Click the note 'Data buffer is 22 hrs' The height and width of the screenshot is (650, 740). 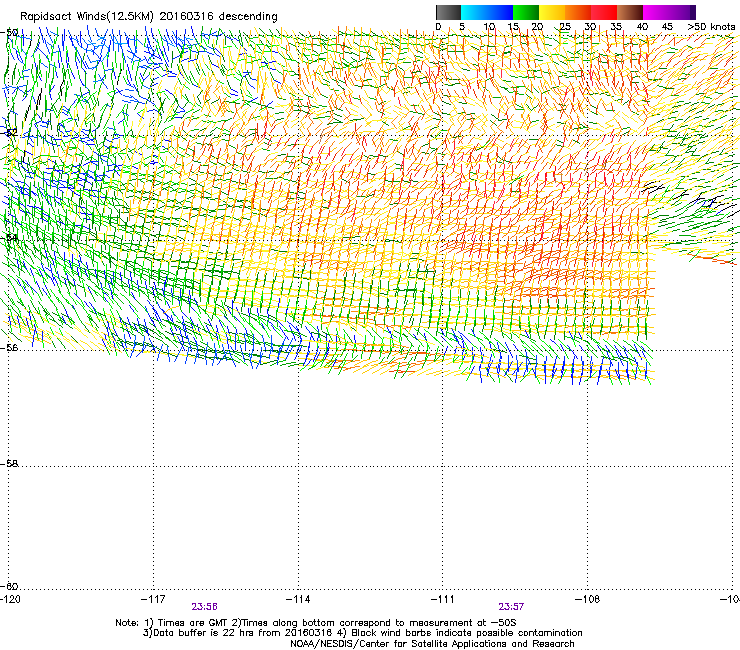[x=201, y=633]
